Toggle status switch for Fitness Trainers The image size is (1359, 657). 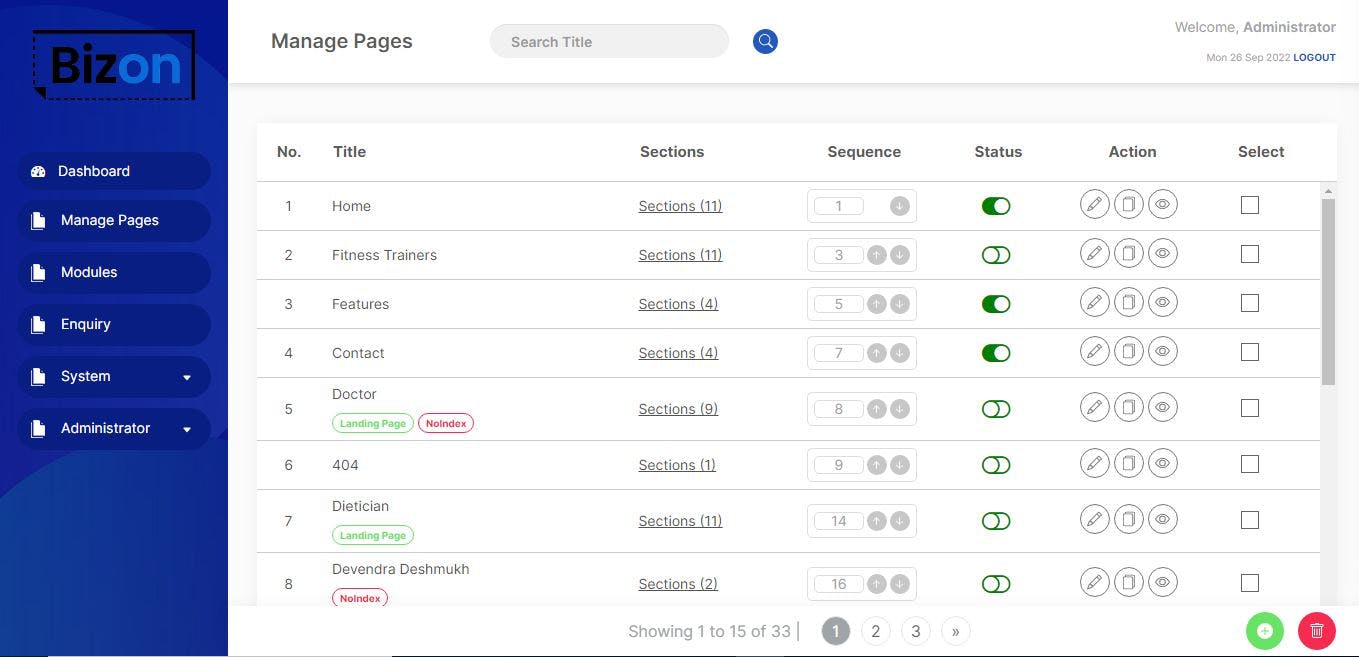point(996,255)
